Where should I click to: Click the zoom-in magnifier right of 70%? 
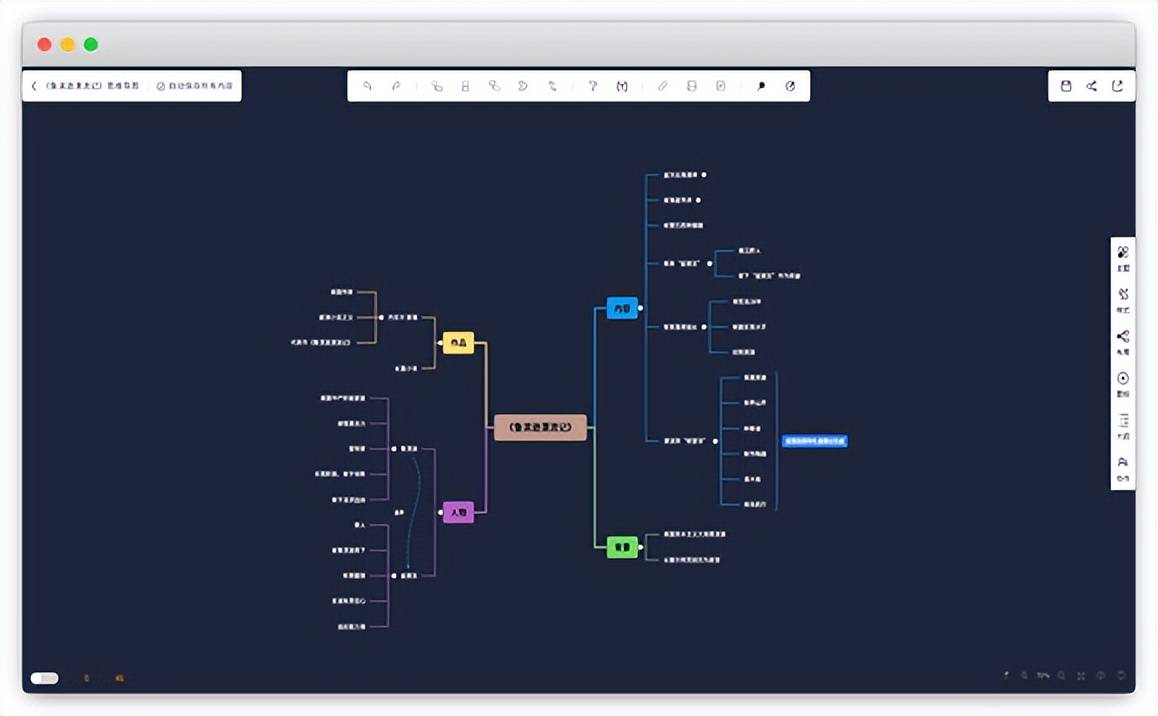pos(1061,675)
